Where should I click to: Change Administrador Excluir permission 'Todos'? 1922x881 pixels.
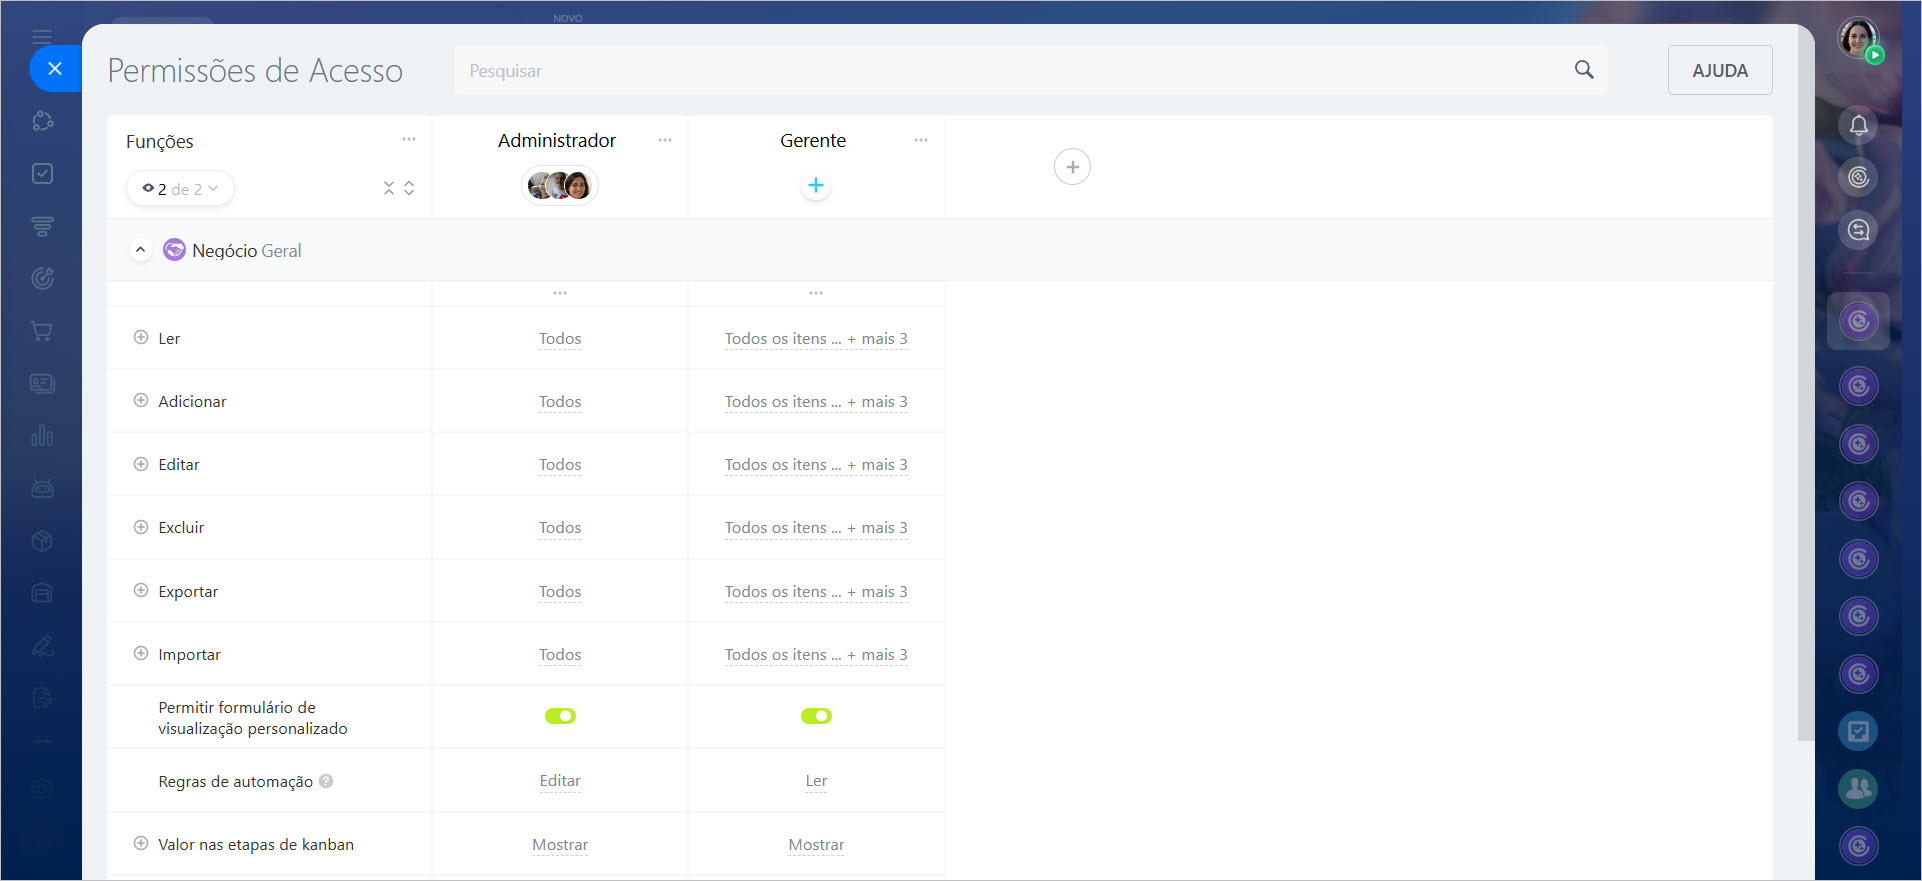pyautogui.click(x=560, y=528)
